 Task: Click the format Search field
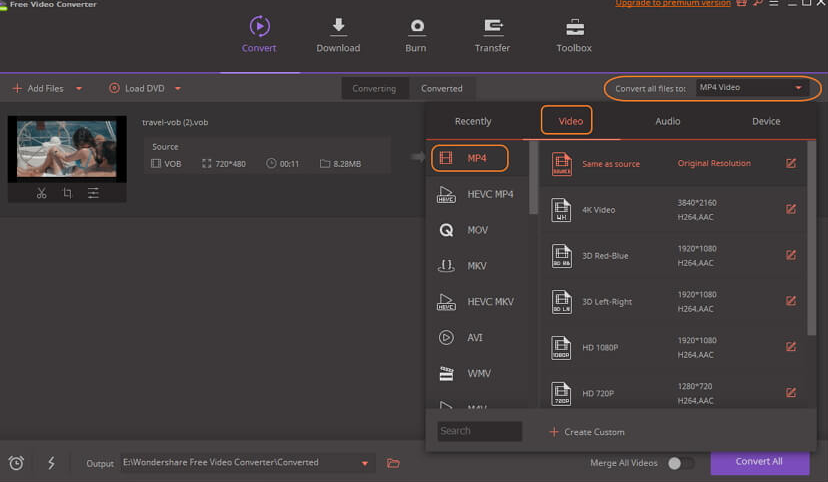coord(479,431)
